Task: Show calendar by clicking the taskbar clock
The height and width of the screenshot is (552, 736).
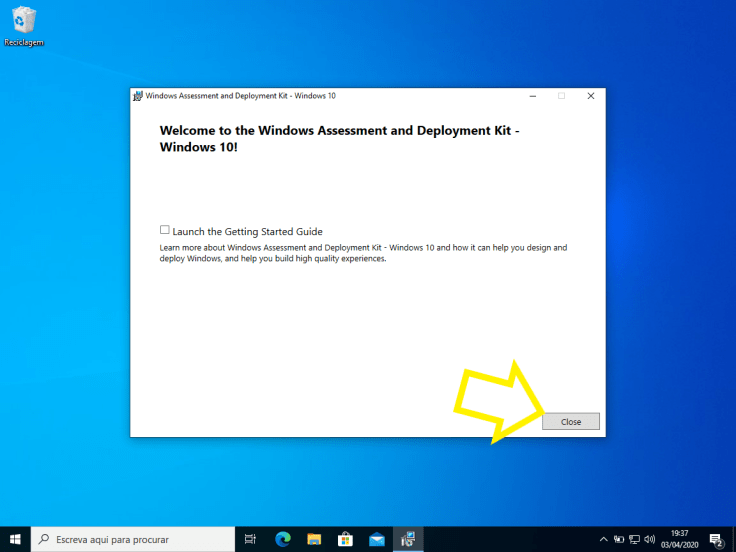Action: coord(679,539)
